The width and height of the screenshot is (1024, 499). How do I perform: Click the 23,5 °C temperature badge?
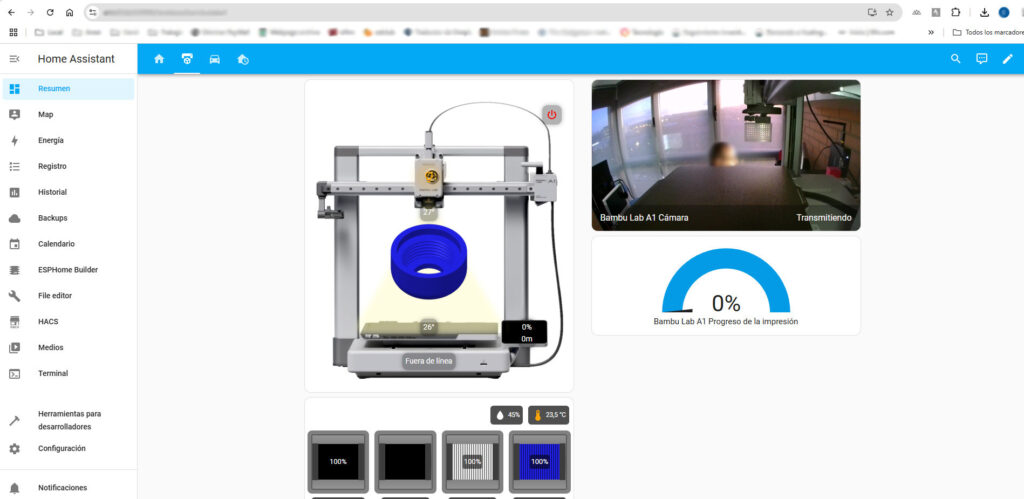(x=549, y=415)
